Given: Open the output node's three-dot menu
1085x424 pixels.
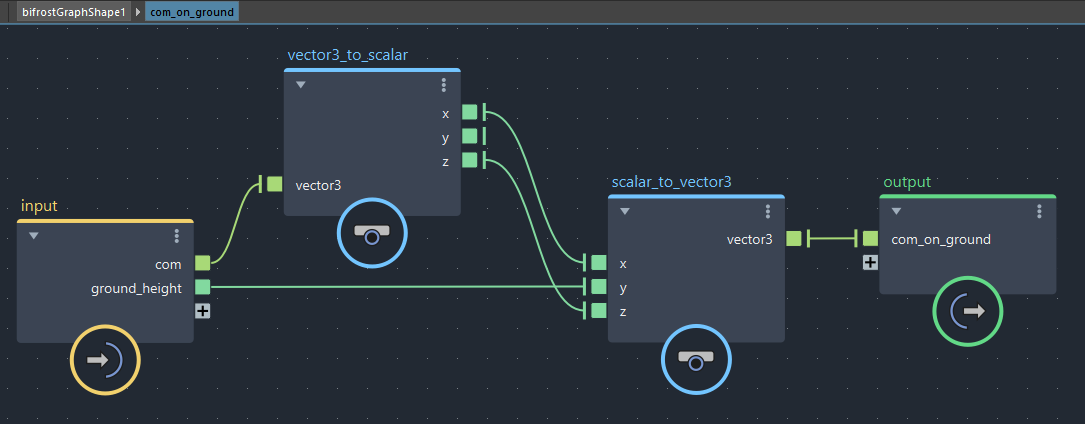Looking at the screenshot, I should click(1040, 211).
